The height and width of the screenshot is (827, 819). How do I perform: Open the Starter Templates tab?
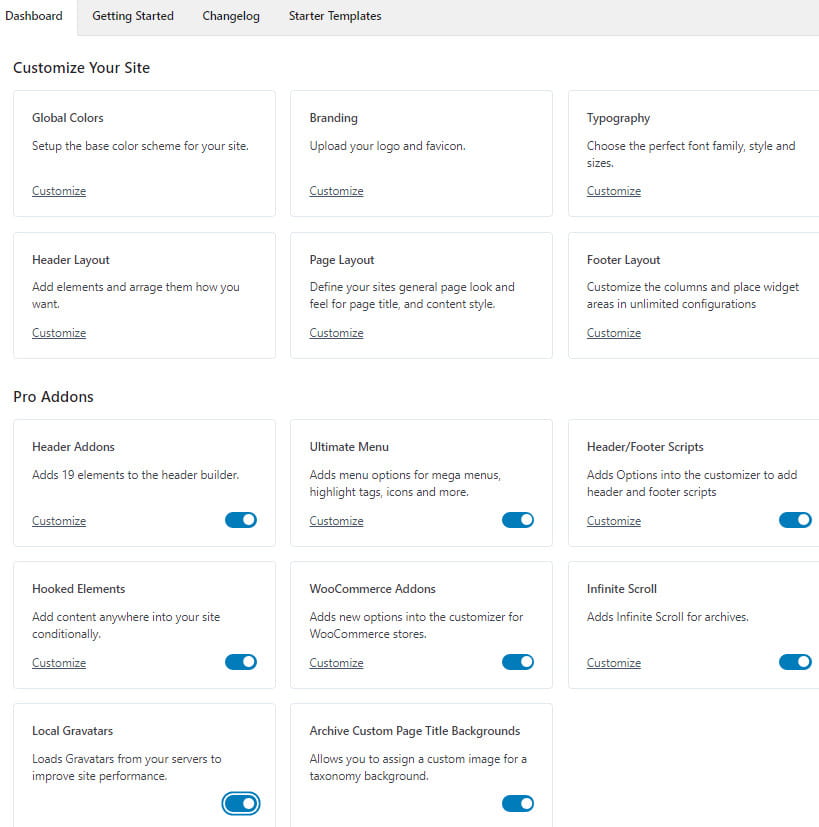click(335, 16)
